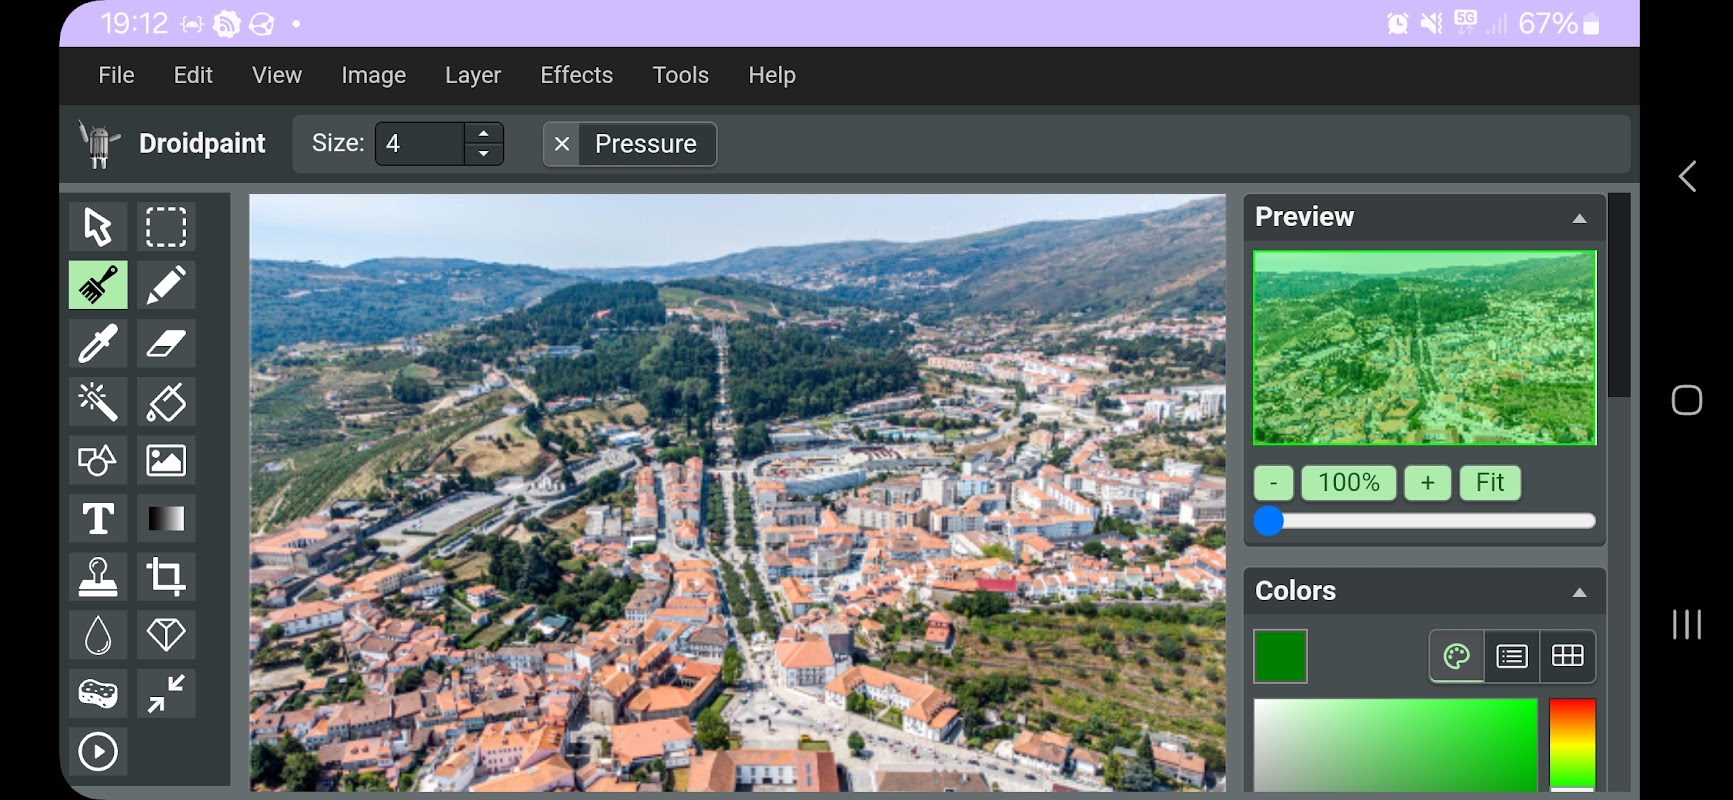Toggle the Pressure option off

562,144
